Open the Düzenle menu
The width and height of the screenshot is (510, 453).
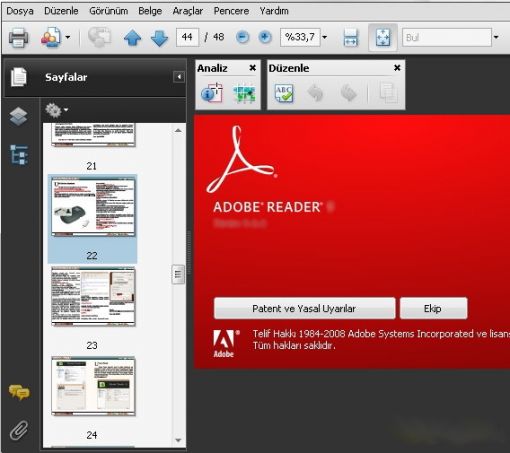point(61,11)
